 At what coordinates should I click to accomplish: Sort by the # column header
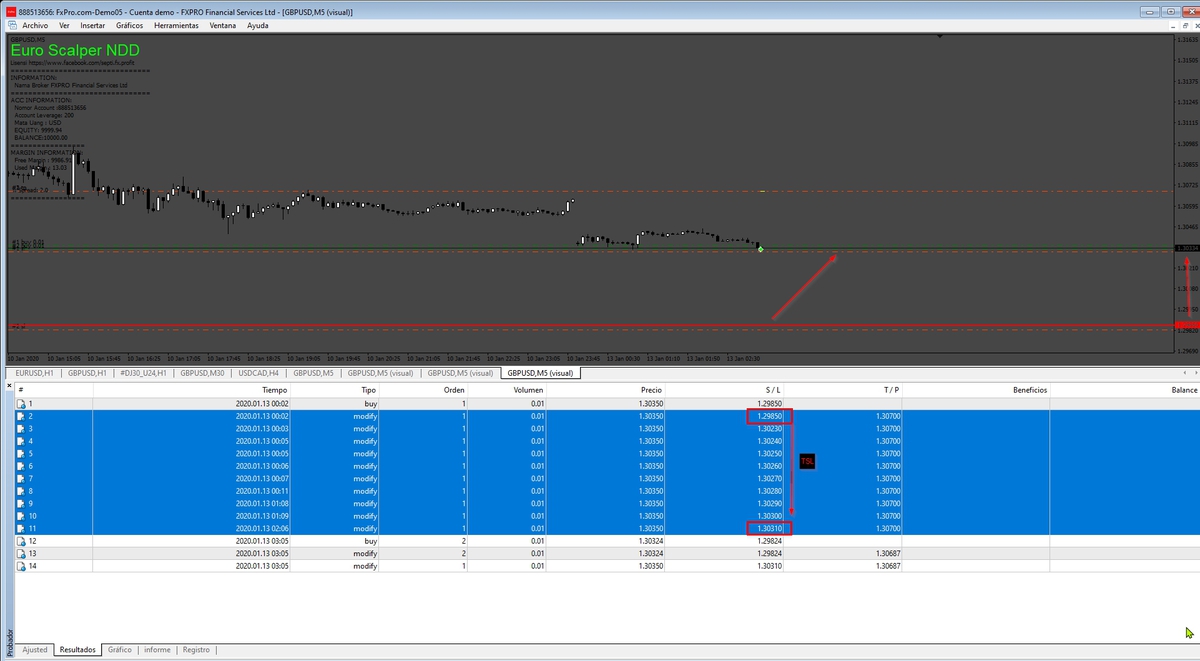click(x=54, y=390)
